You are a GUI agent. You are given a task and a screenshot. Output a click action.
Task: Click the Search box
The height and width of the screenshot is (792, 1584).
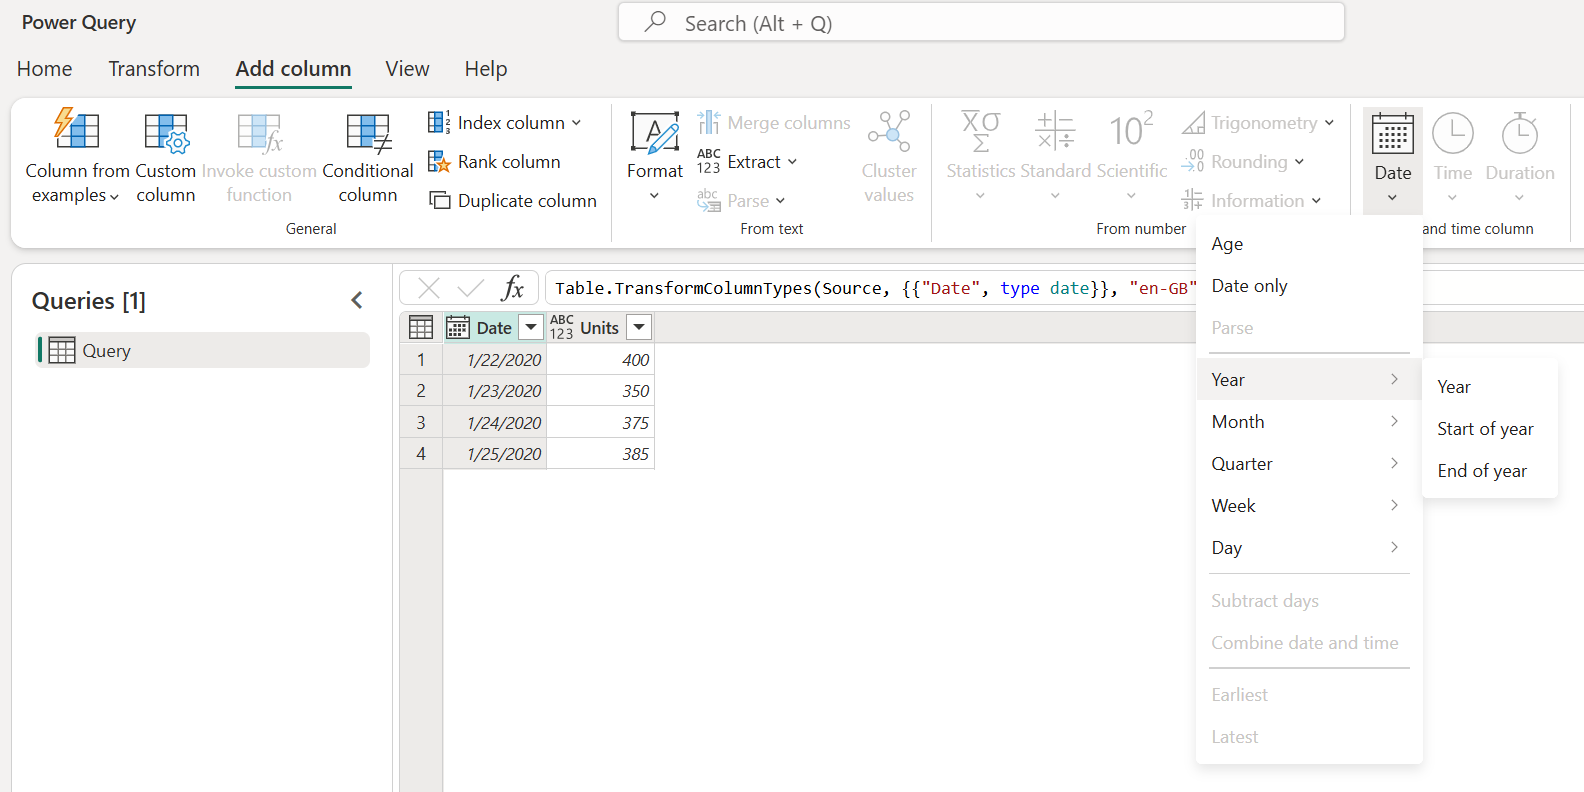pos(981,22)
